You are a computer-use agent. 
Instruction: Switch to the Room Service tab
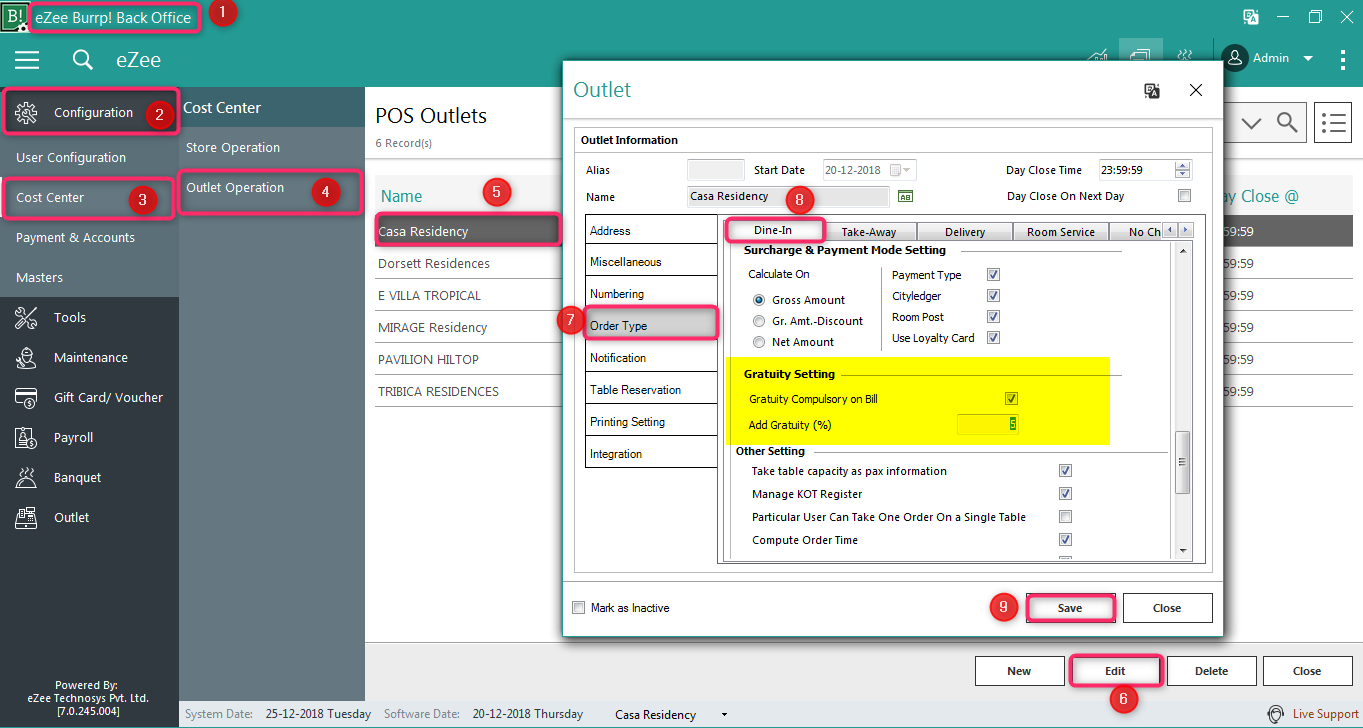1060,231
